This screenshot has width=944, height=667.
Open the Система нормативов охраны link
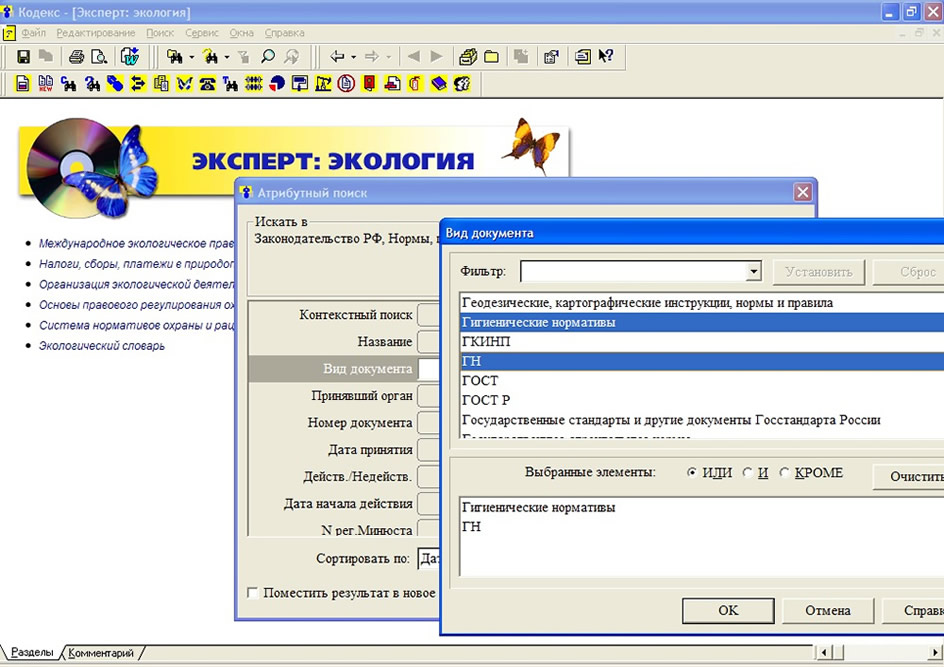click(137, 325)
